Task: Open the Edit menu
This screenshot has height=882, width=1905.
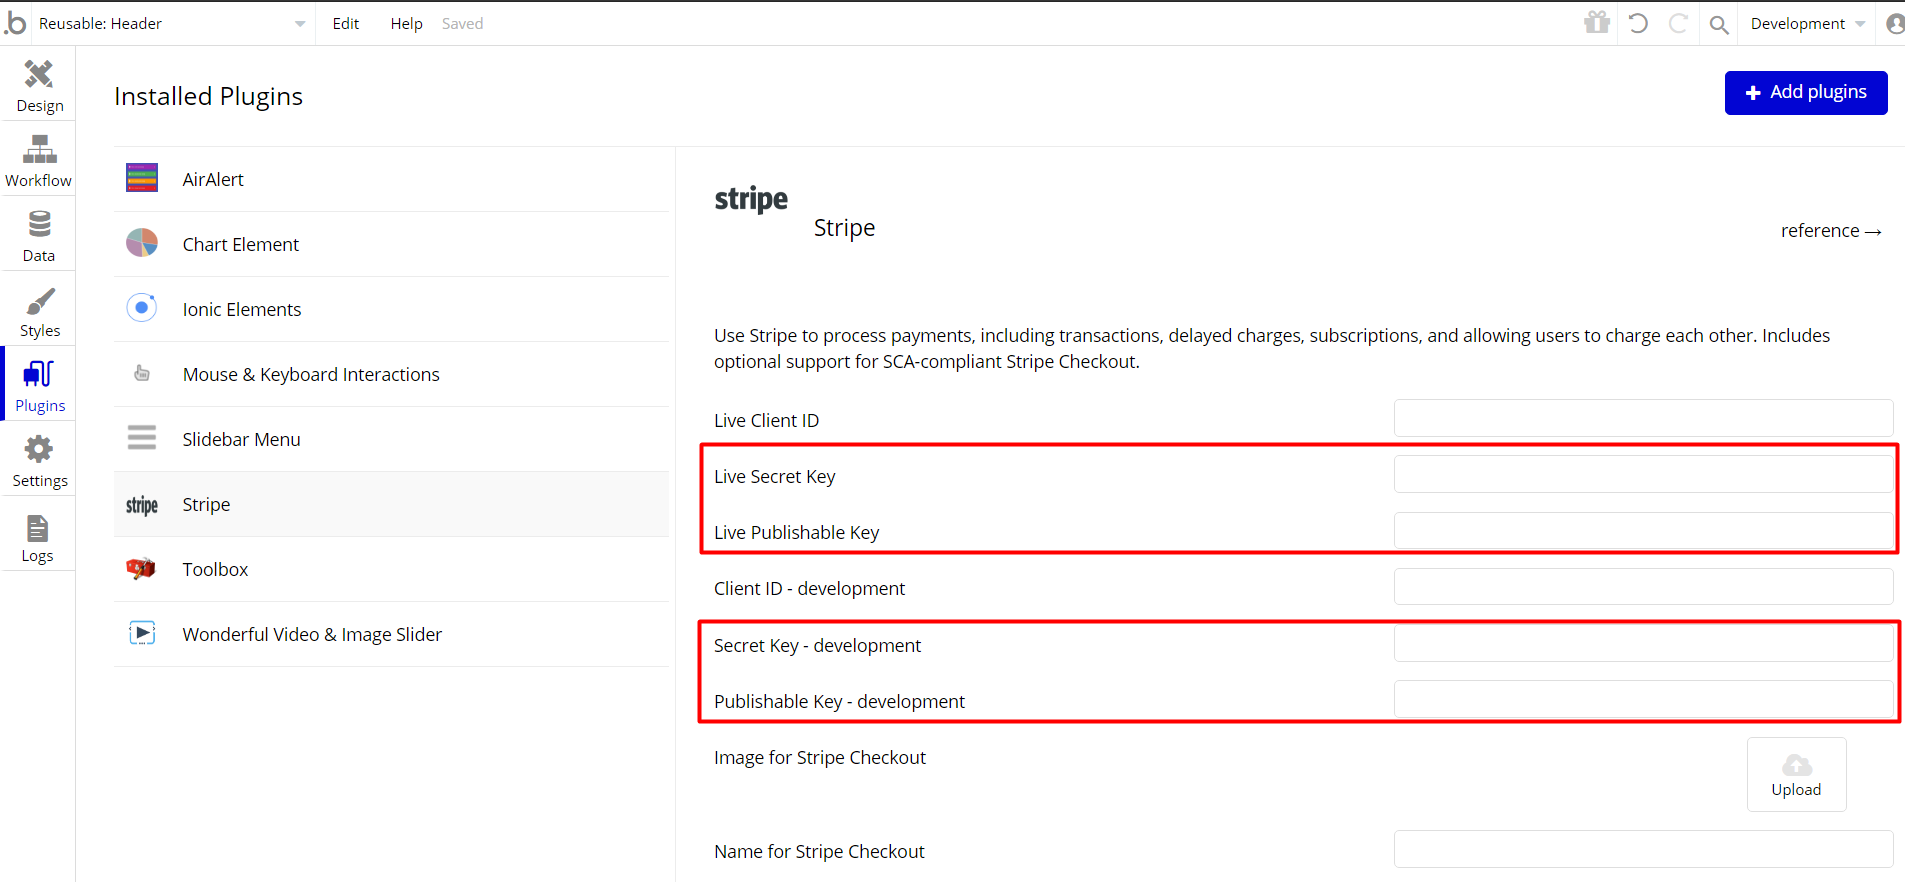Action: 346,23
